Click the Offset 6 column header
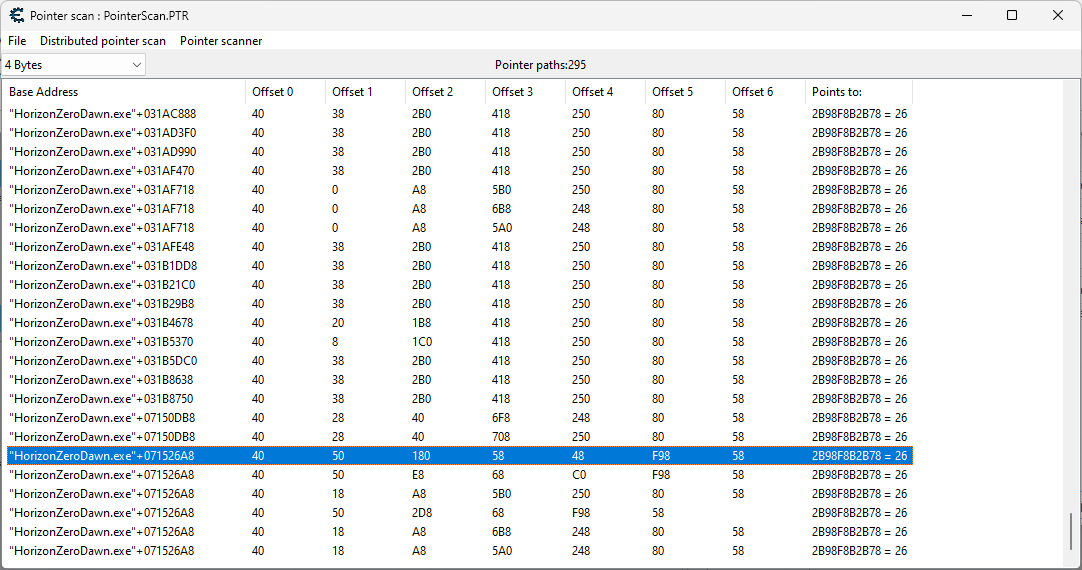Screen dimensions: 1082x570 (x=765, y=92)
